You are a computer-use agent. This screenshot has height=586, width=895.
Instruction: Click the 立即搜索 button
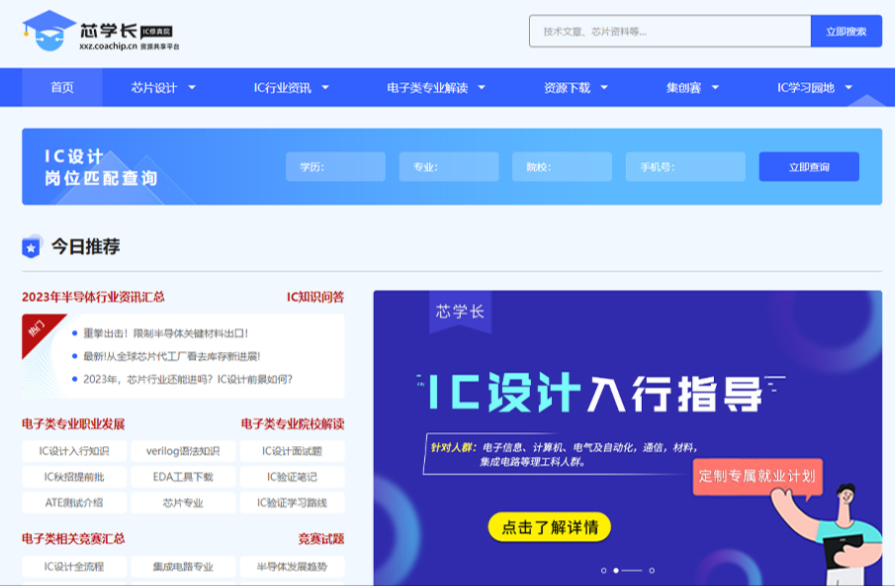click(x=846, y=31)
